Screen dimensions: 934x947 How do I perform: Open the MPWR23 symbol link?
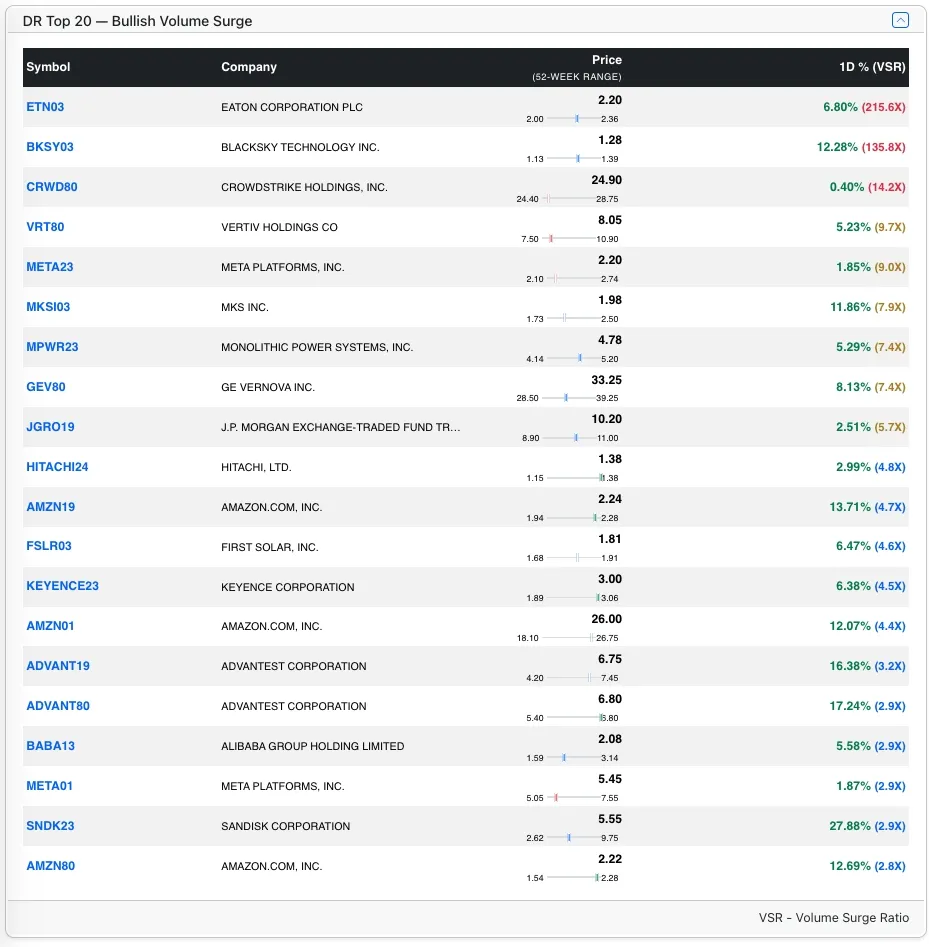click(52, 347)
